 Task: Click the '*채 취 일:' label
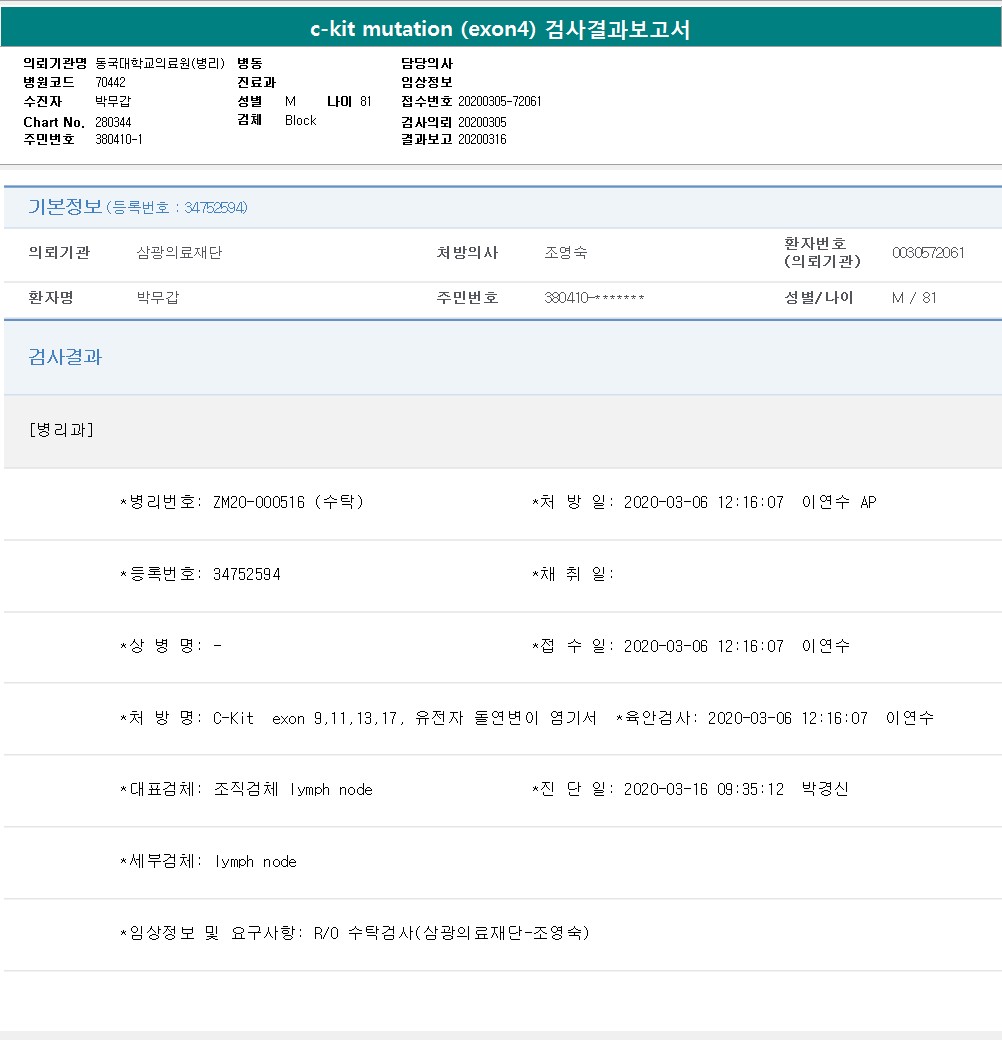click(573, 574)
